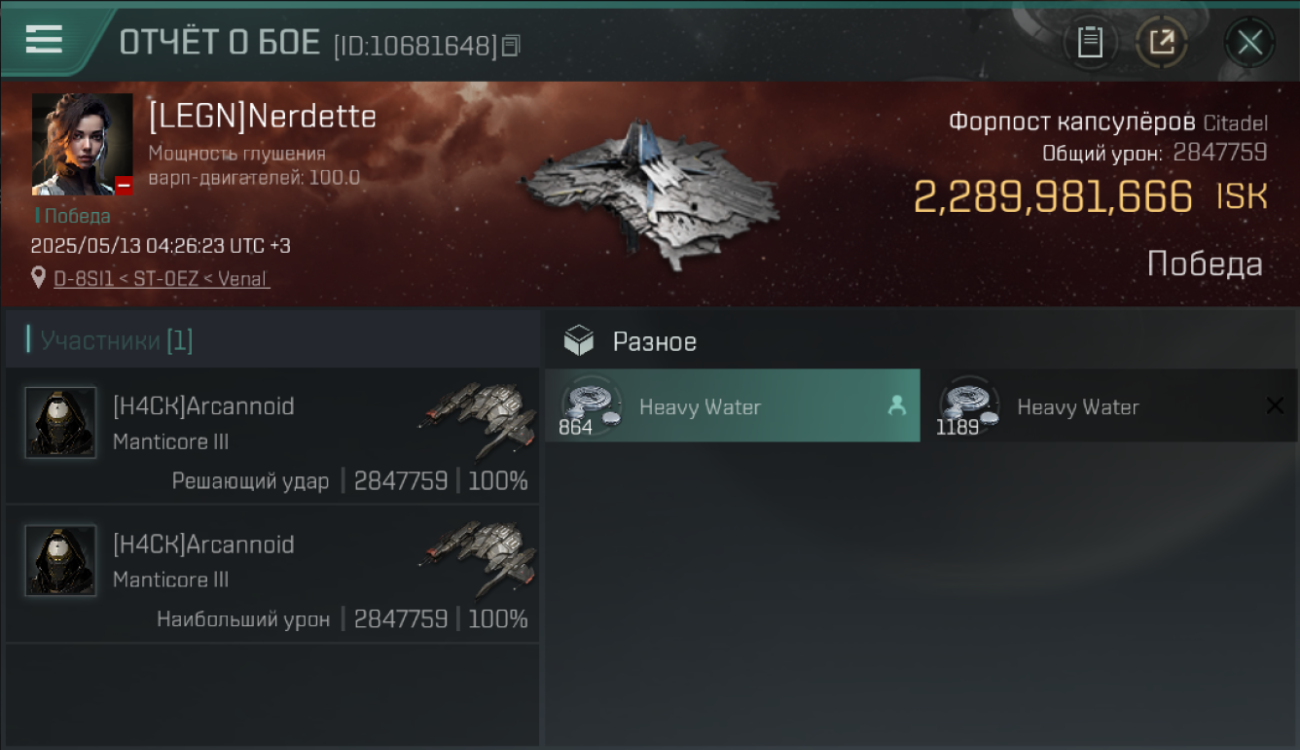
Task: Select the dropped Heavy Water 864 item
Action: point(732,406)
